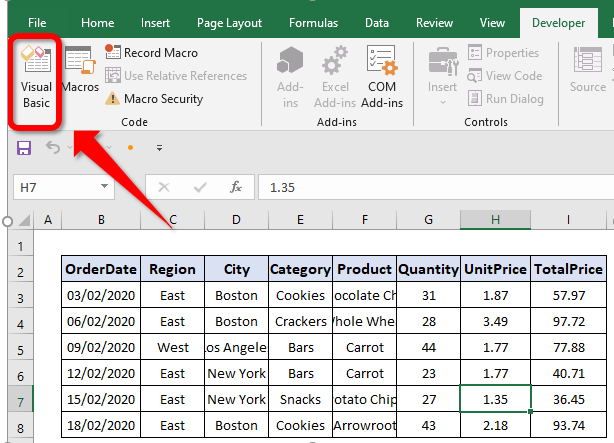The height and width of the screenshot is (443, 614).
Task: Click the Properties button
Action: coord(503,52)
